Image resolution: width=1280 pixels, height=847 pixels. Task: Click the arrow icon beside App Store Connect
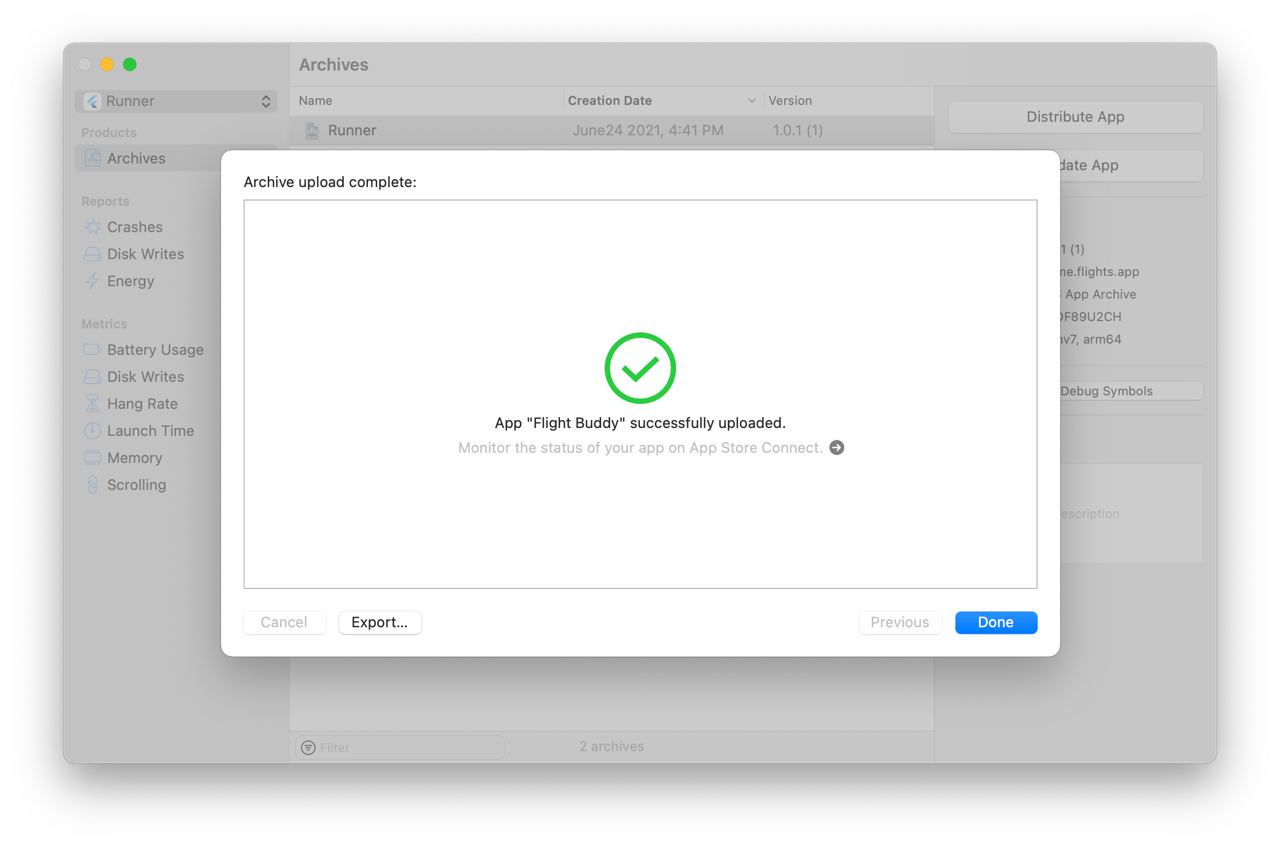[x=837, y=448]
